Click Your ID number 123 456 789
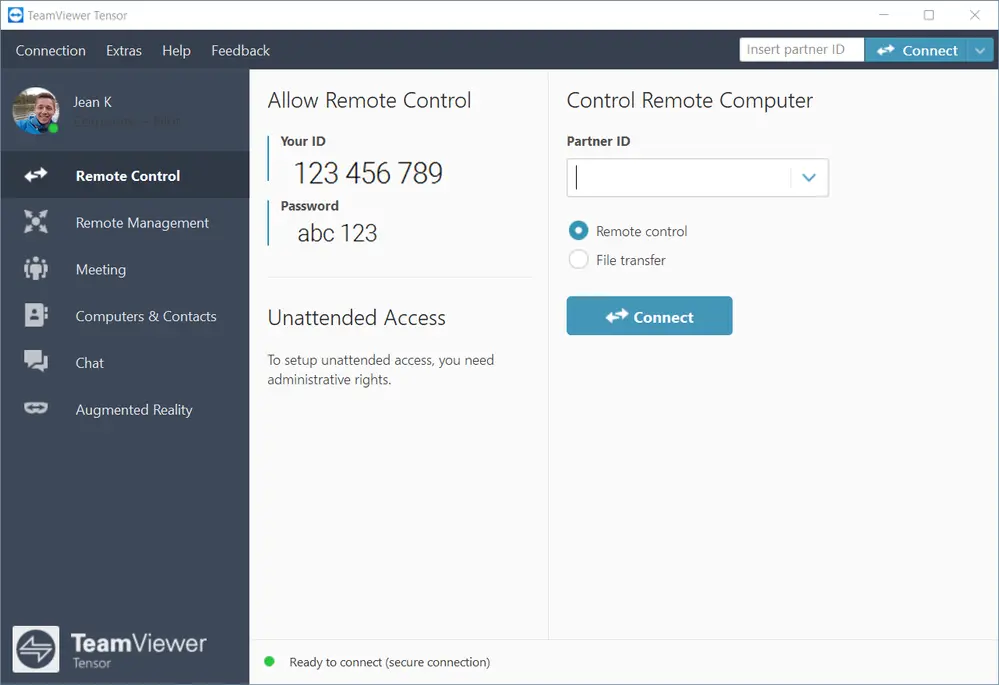Viewport: 999px width, 685px height. [368, 173]
